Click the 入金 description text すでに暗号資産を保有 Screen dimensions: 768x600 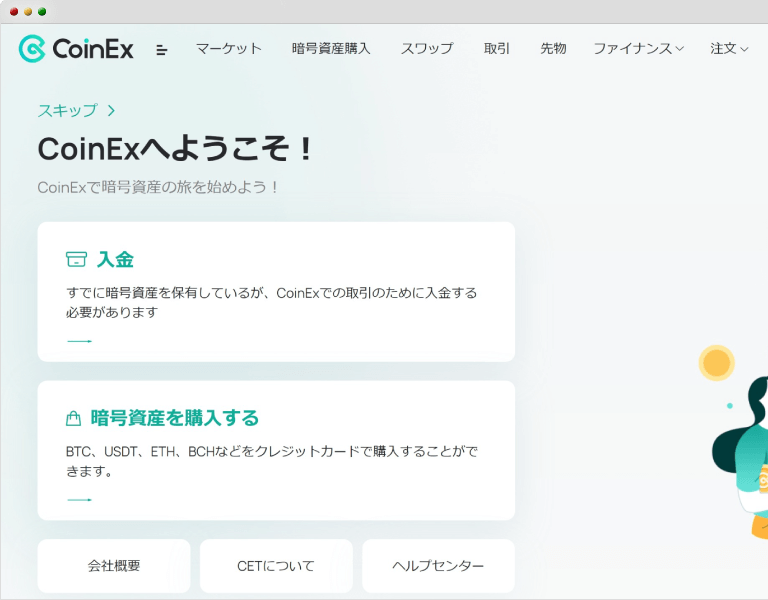point(271,302)
